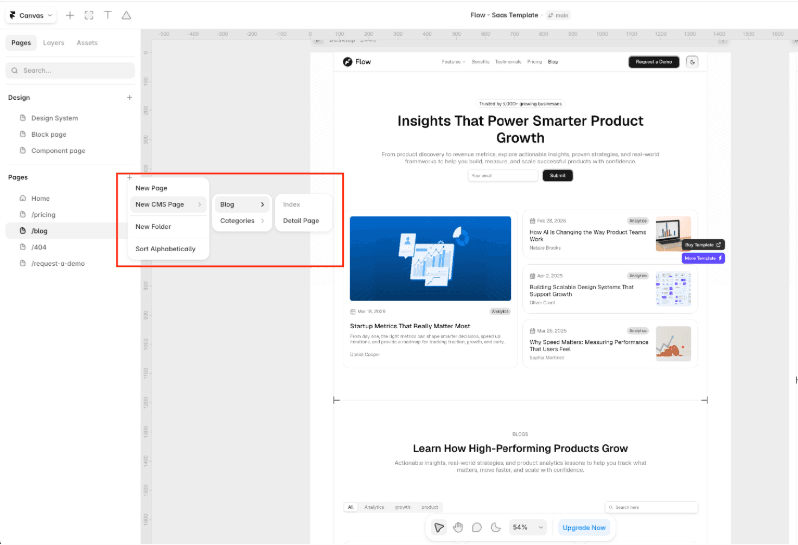Open the Features nav dropdown on canvas

click(x=453, y=62)
